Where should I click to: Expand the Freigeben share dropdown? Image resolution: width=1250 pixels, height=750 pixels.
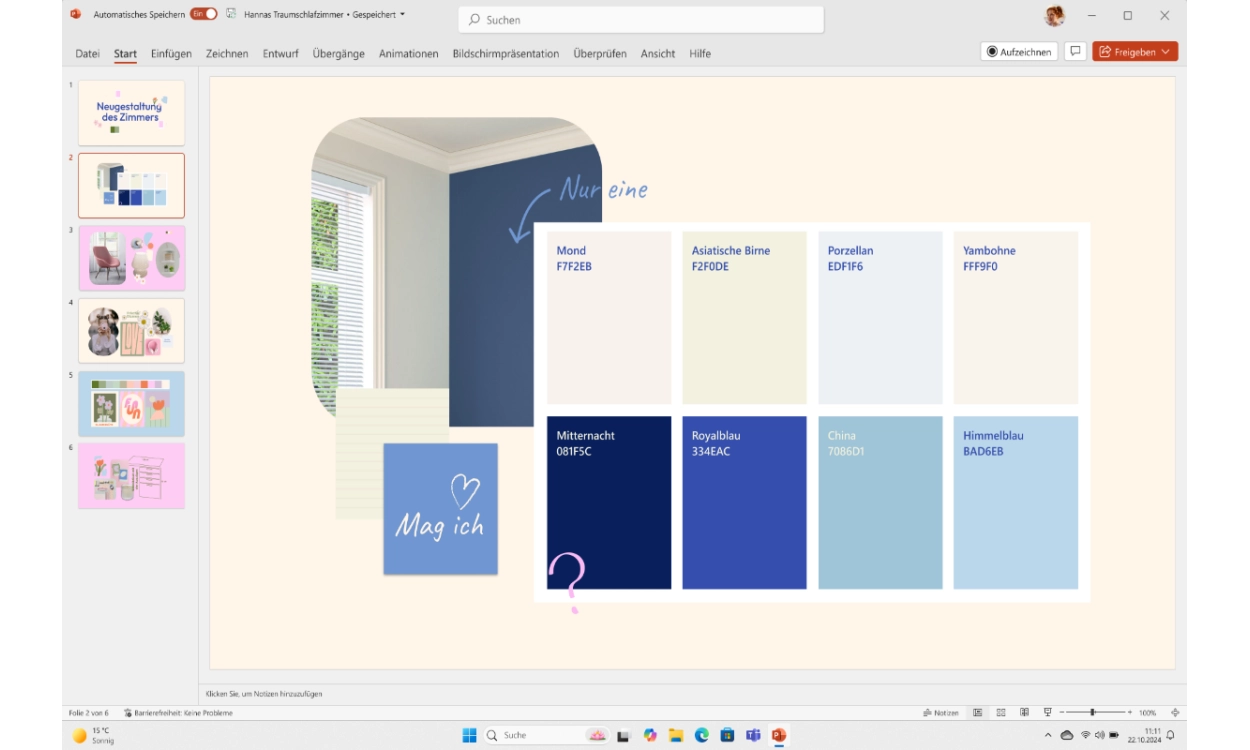(x=1165, y=52)
